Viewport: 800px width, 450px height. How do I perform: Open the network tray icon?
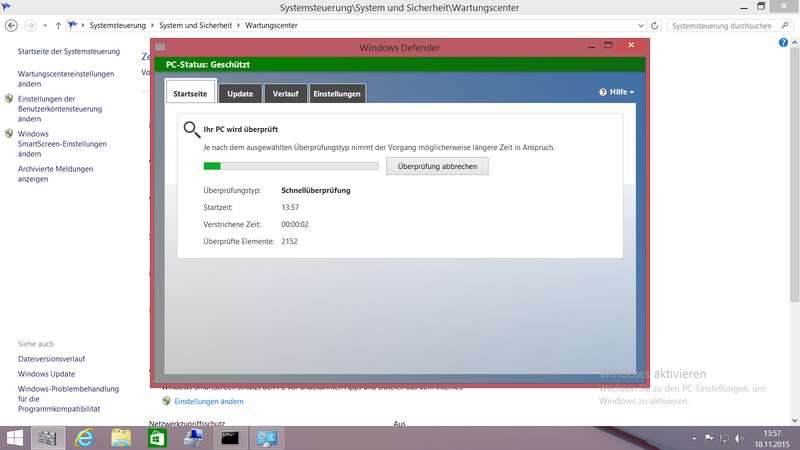724,438
